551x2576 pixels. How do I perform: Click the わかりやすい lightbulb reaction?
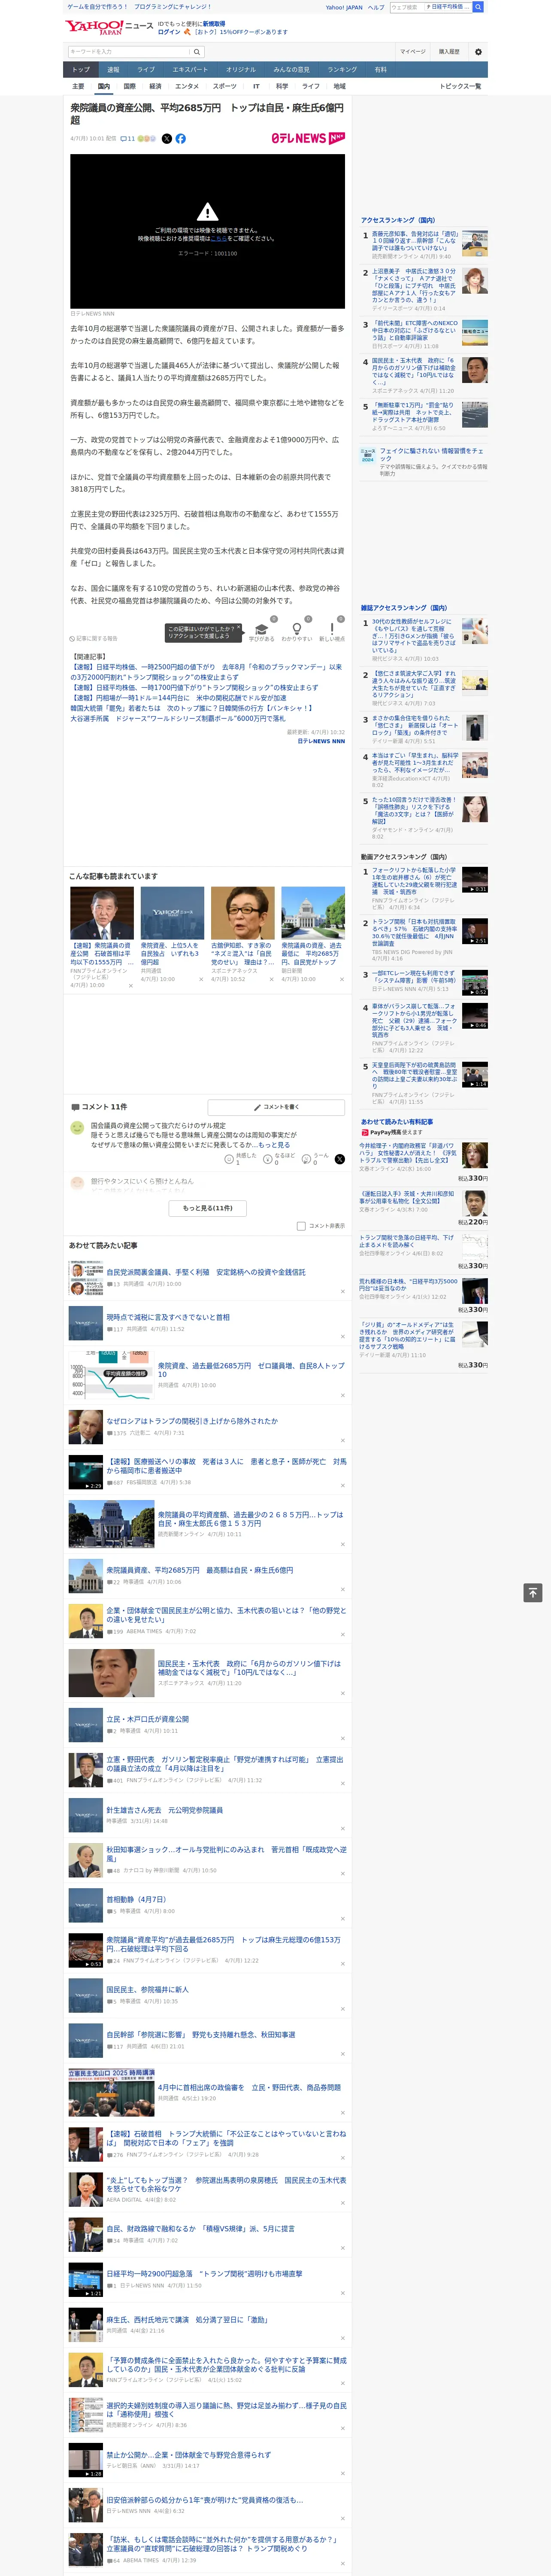(296, 630)
